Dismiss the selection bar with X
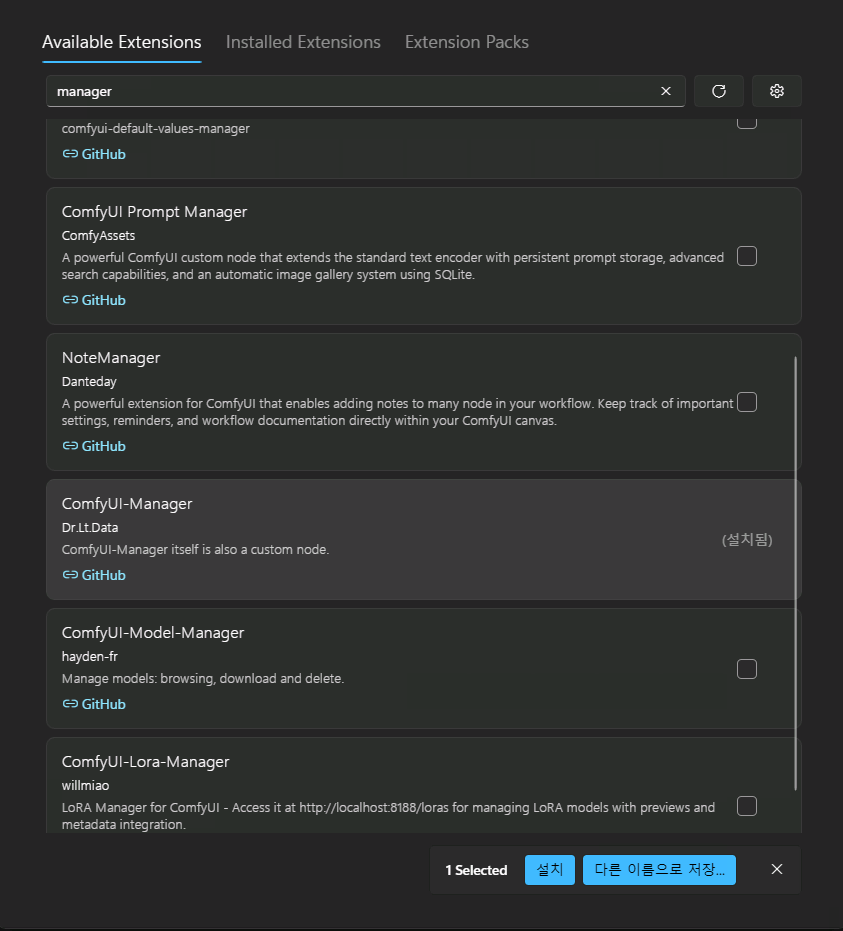 pyautogui.click(x=776, y=869)
